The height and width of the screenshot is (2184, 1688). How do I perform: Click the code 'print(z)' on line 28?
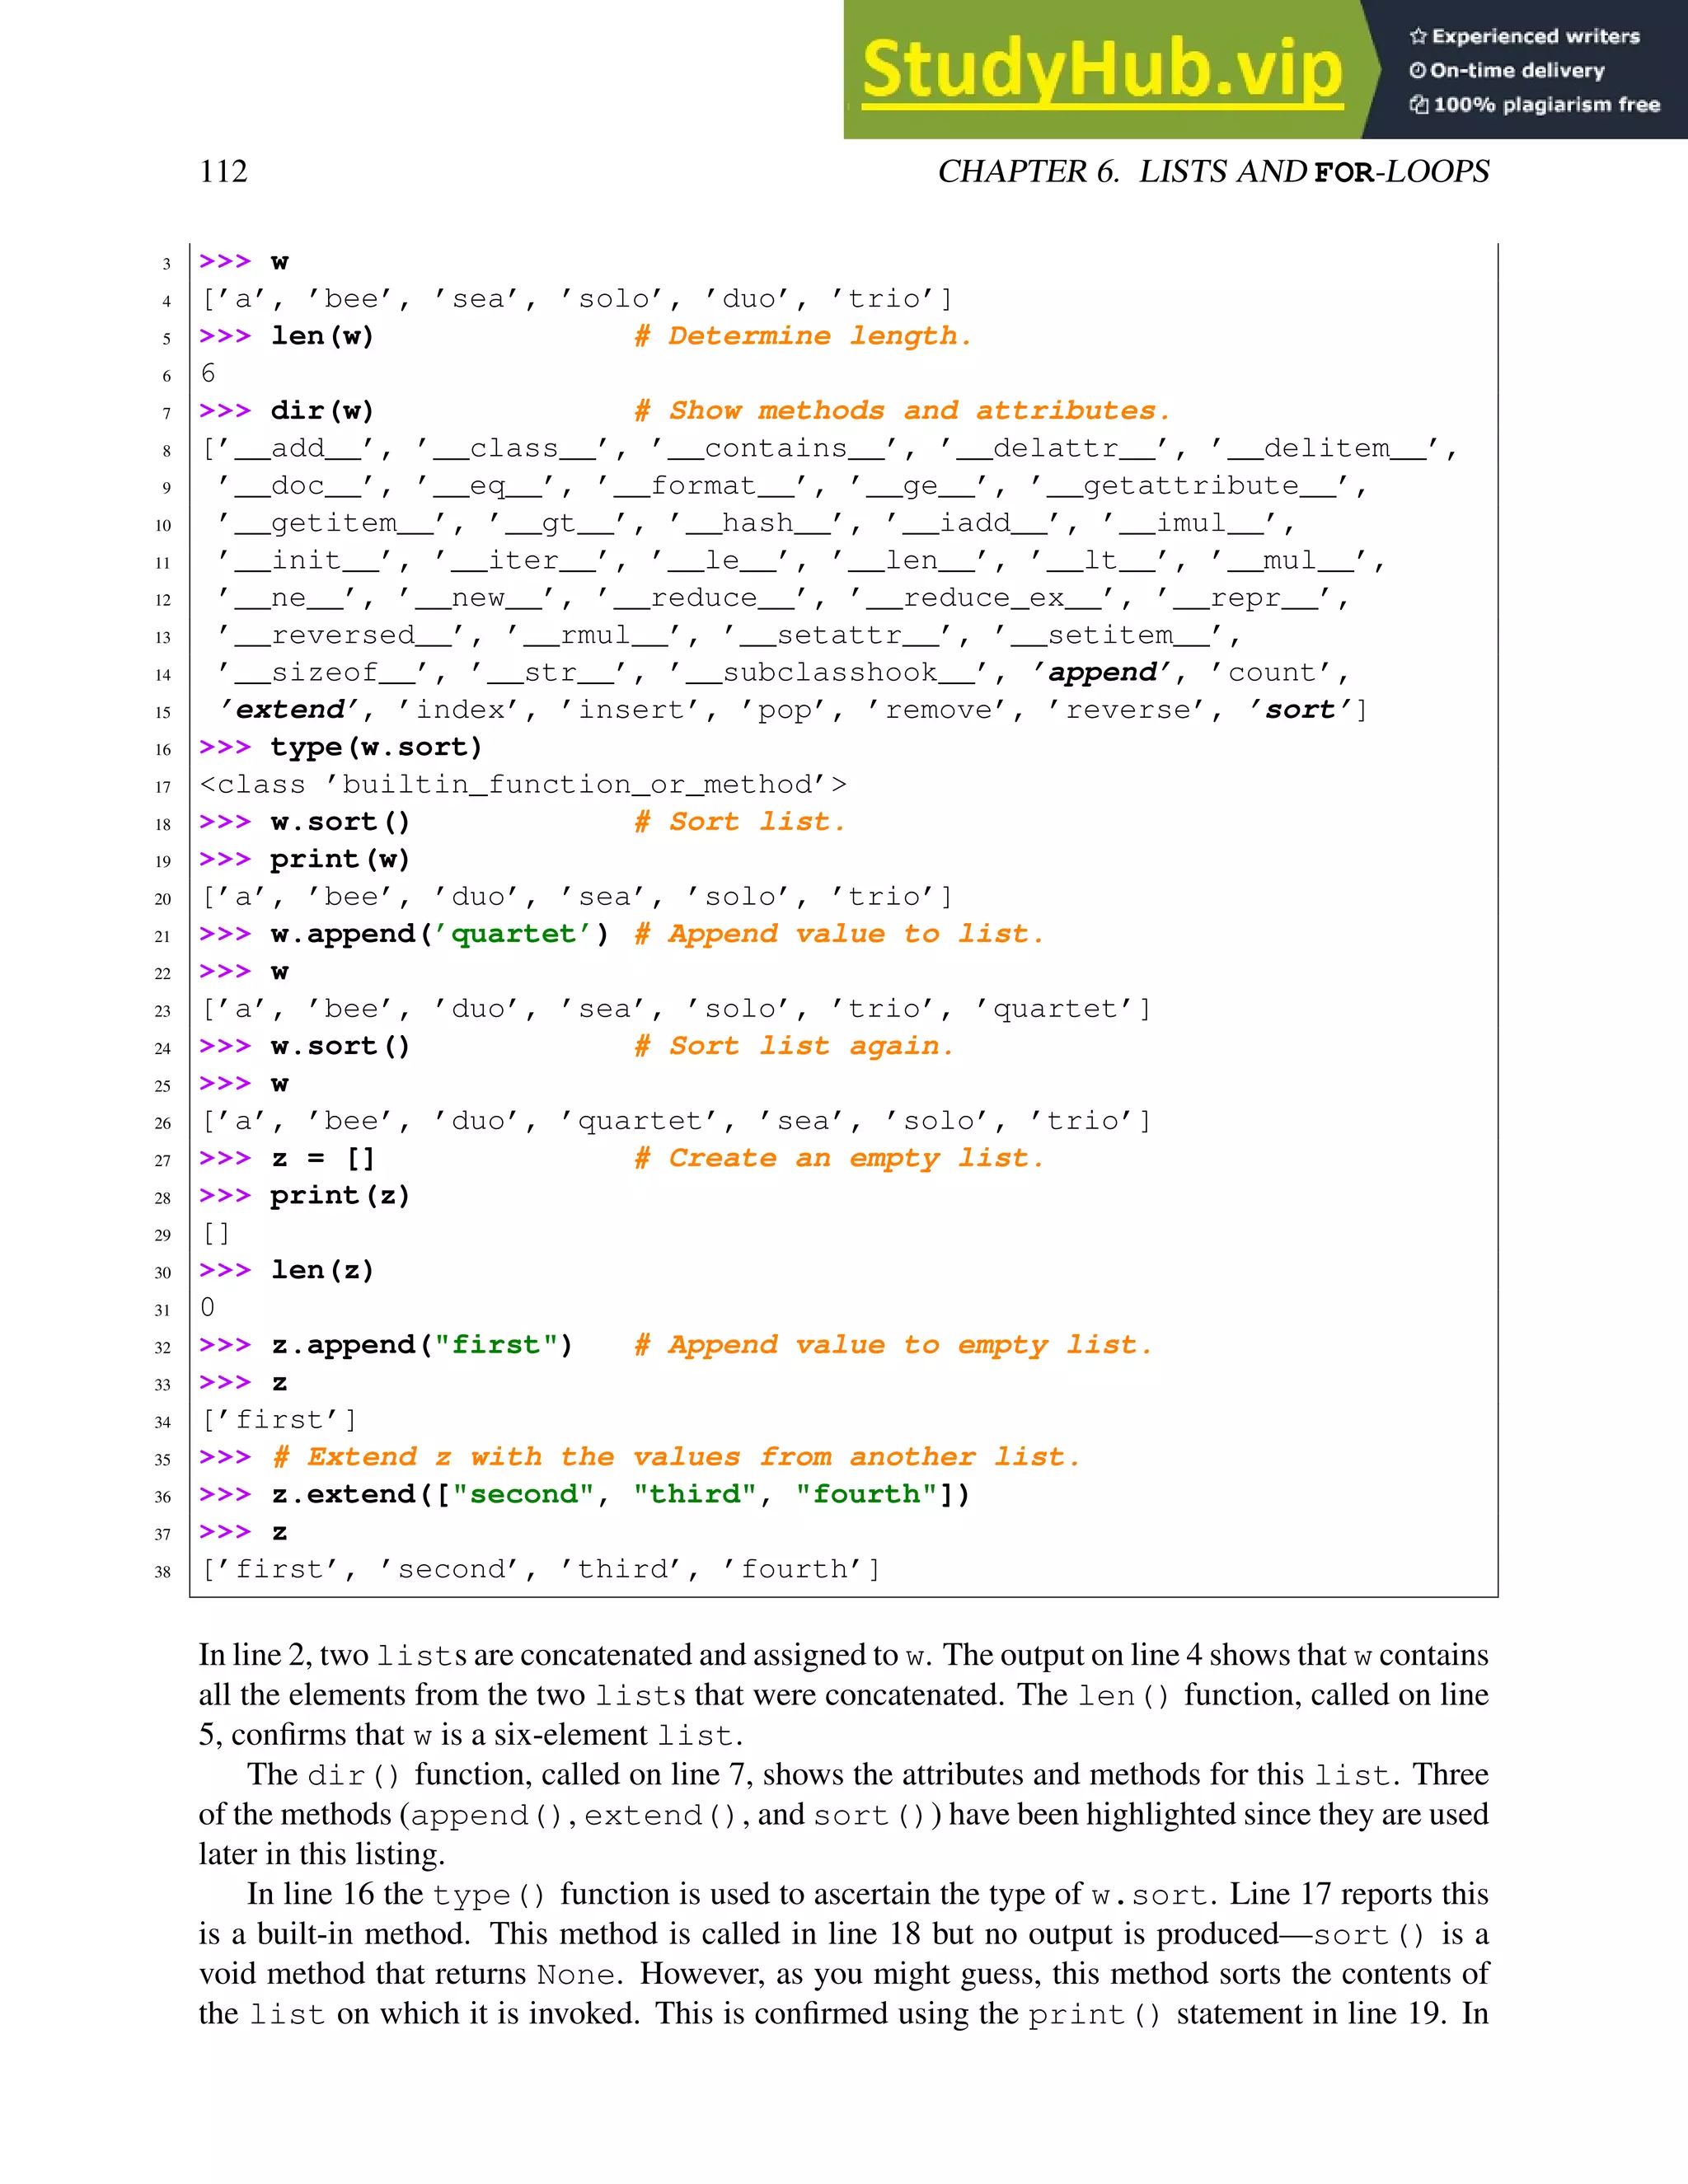pos(340,1196)
